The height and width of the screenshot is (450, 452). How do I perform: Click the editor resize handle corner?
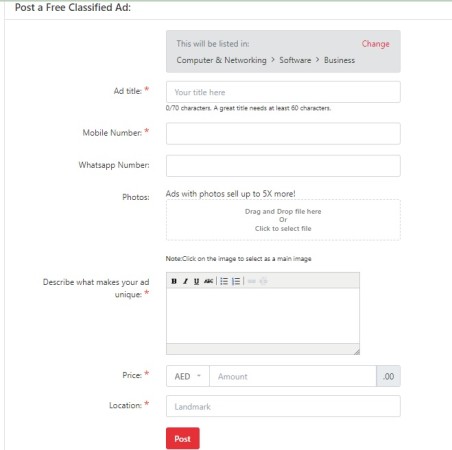coord(356,351)
